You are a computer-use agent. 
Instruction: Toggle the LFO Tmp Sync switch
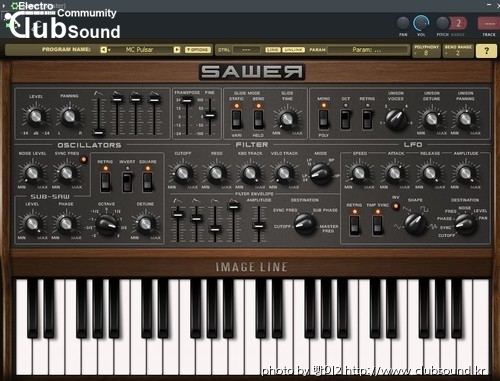(x=377, y=225)
